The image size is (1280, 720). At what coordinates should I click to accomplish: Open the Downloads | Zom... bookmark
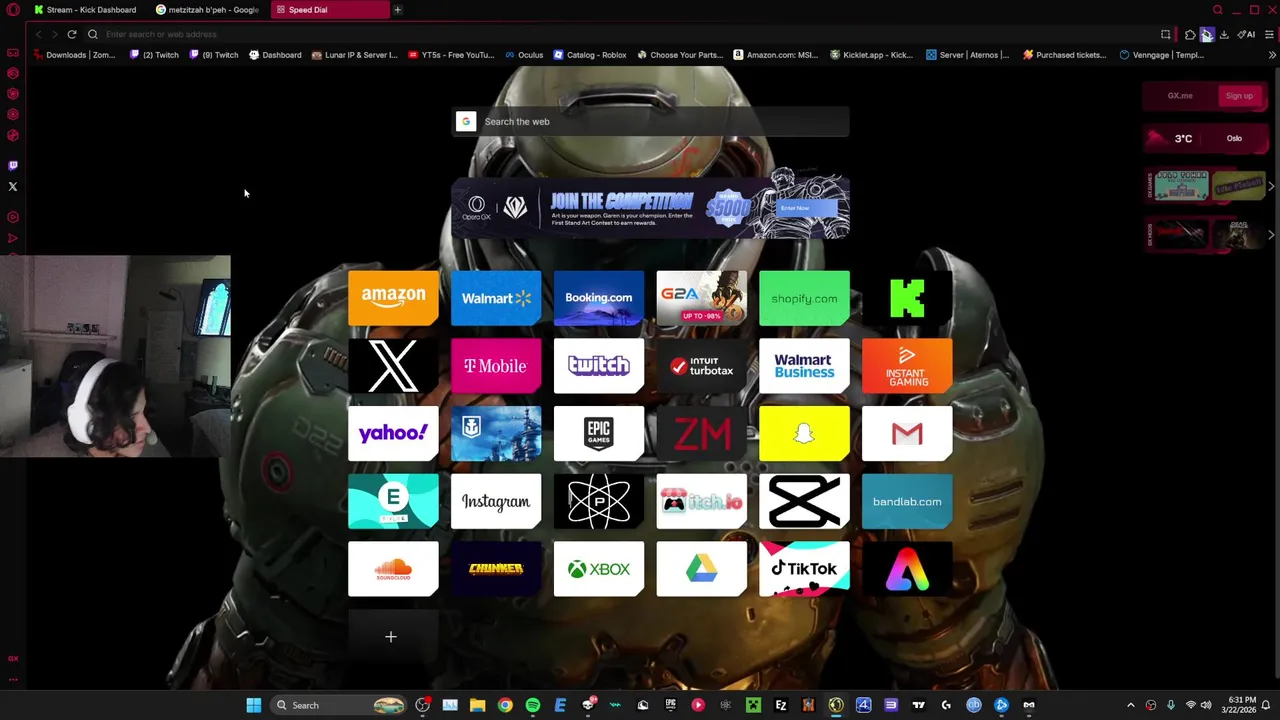pos(74,55)
